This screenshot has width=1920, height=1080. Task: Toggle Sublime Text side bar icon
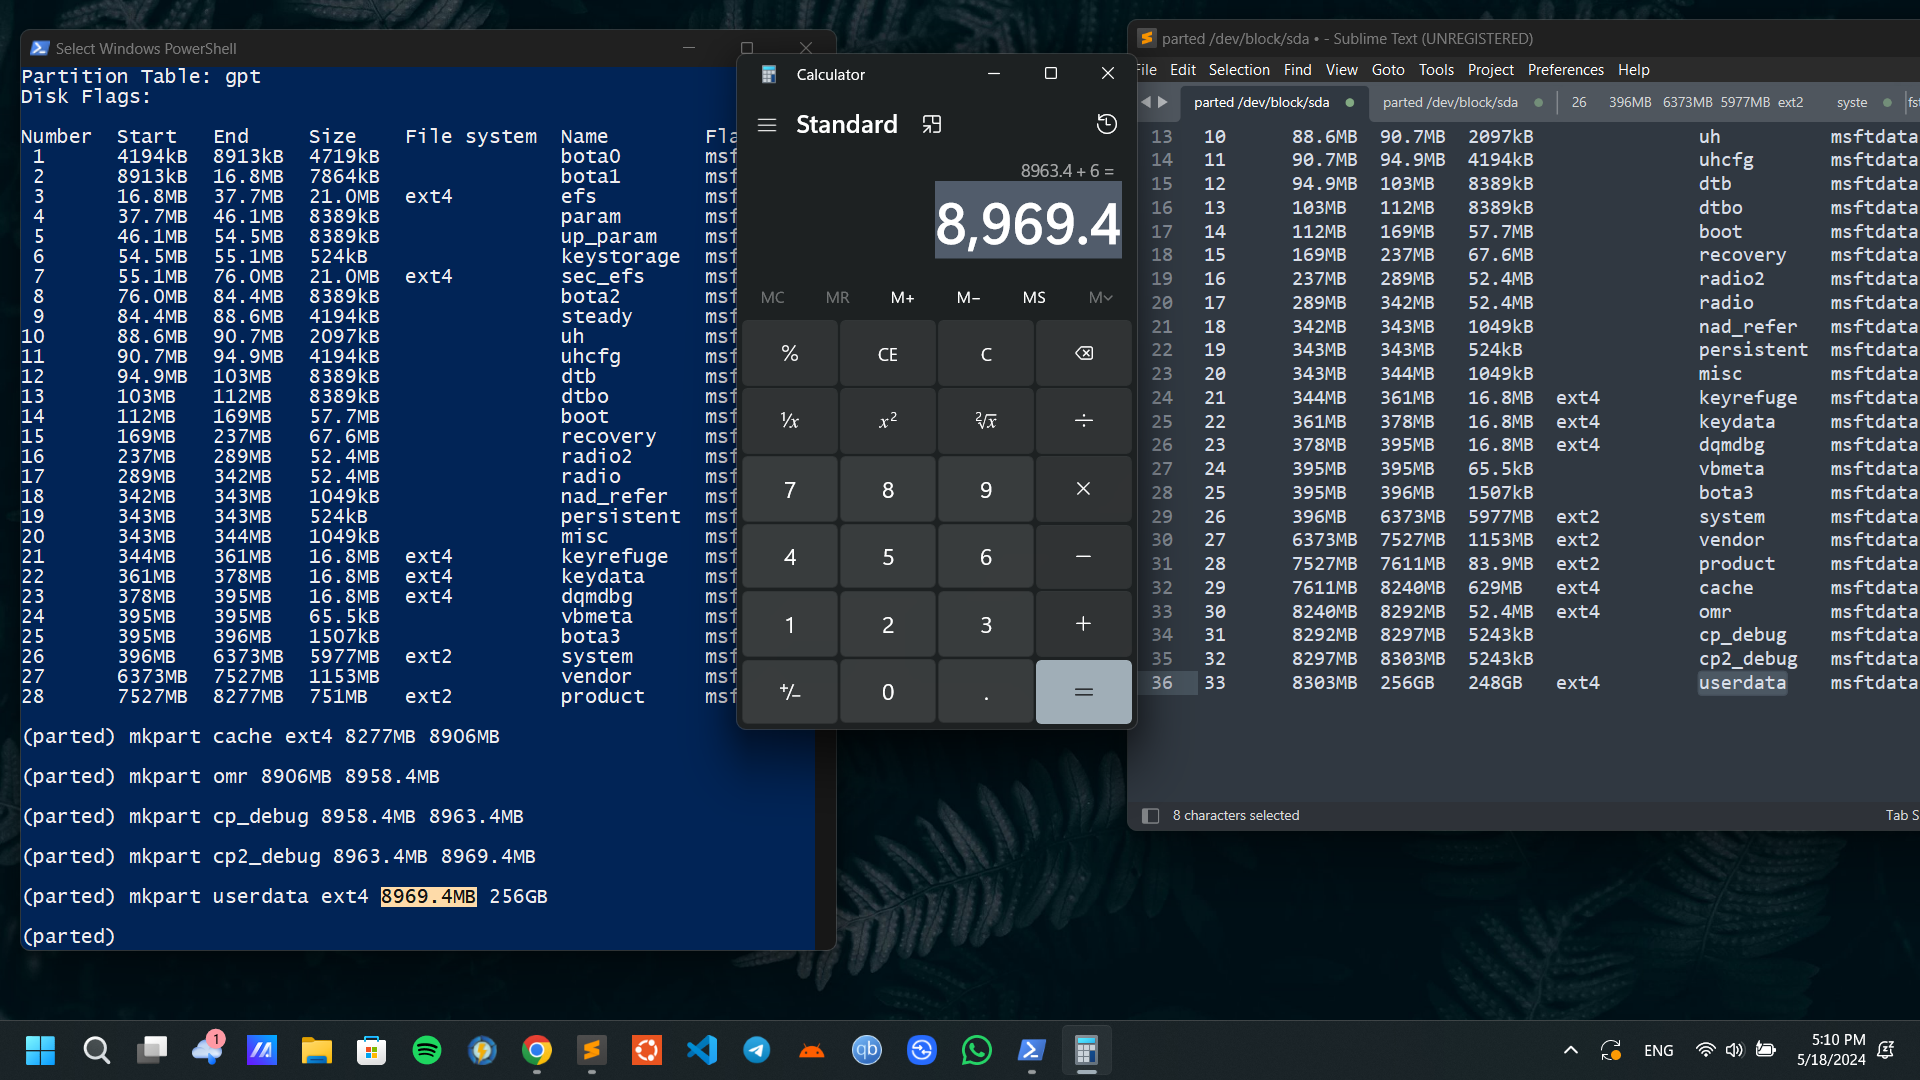pyautogui.click(x=1150, y=816)
